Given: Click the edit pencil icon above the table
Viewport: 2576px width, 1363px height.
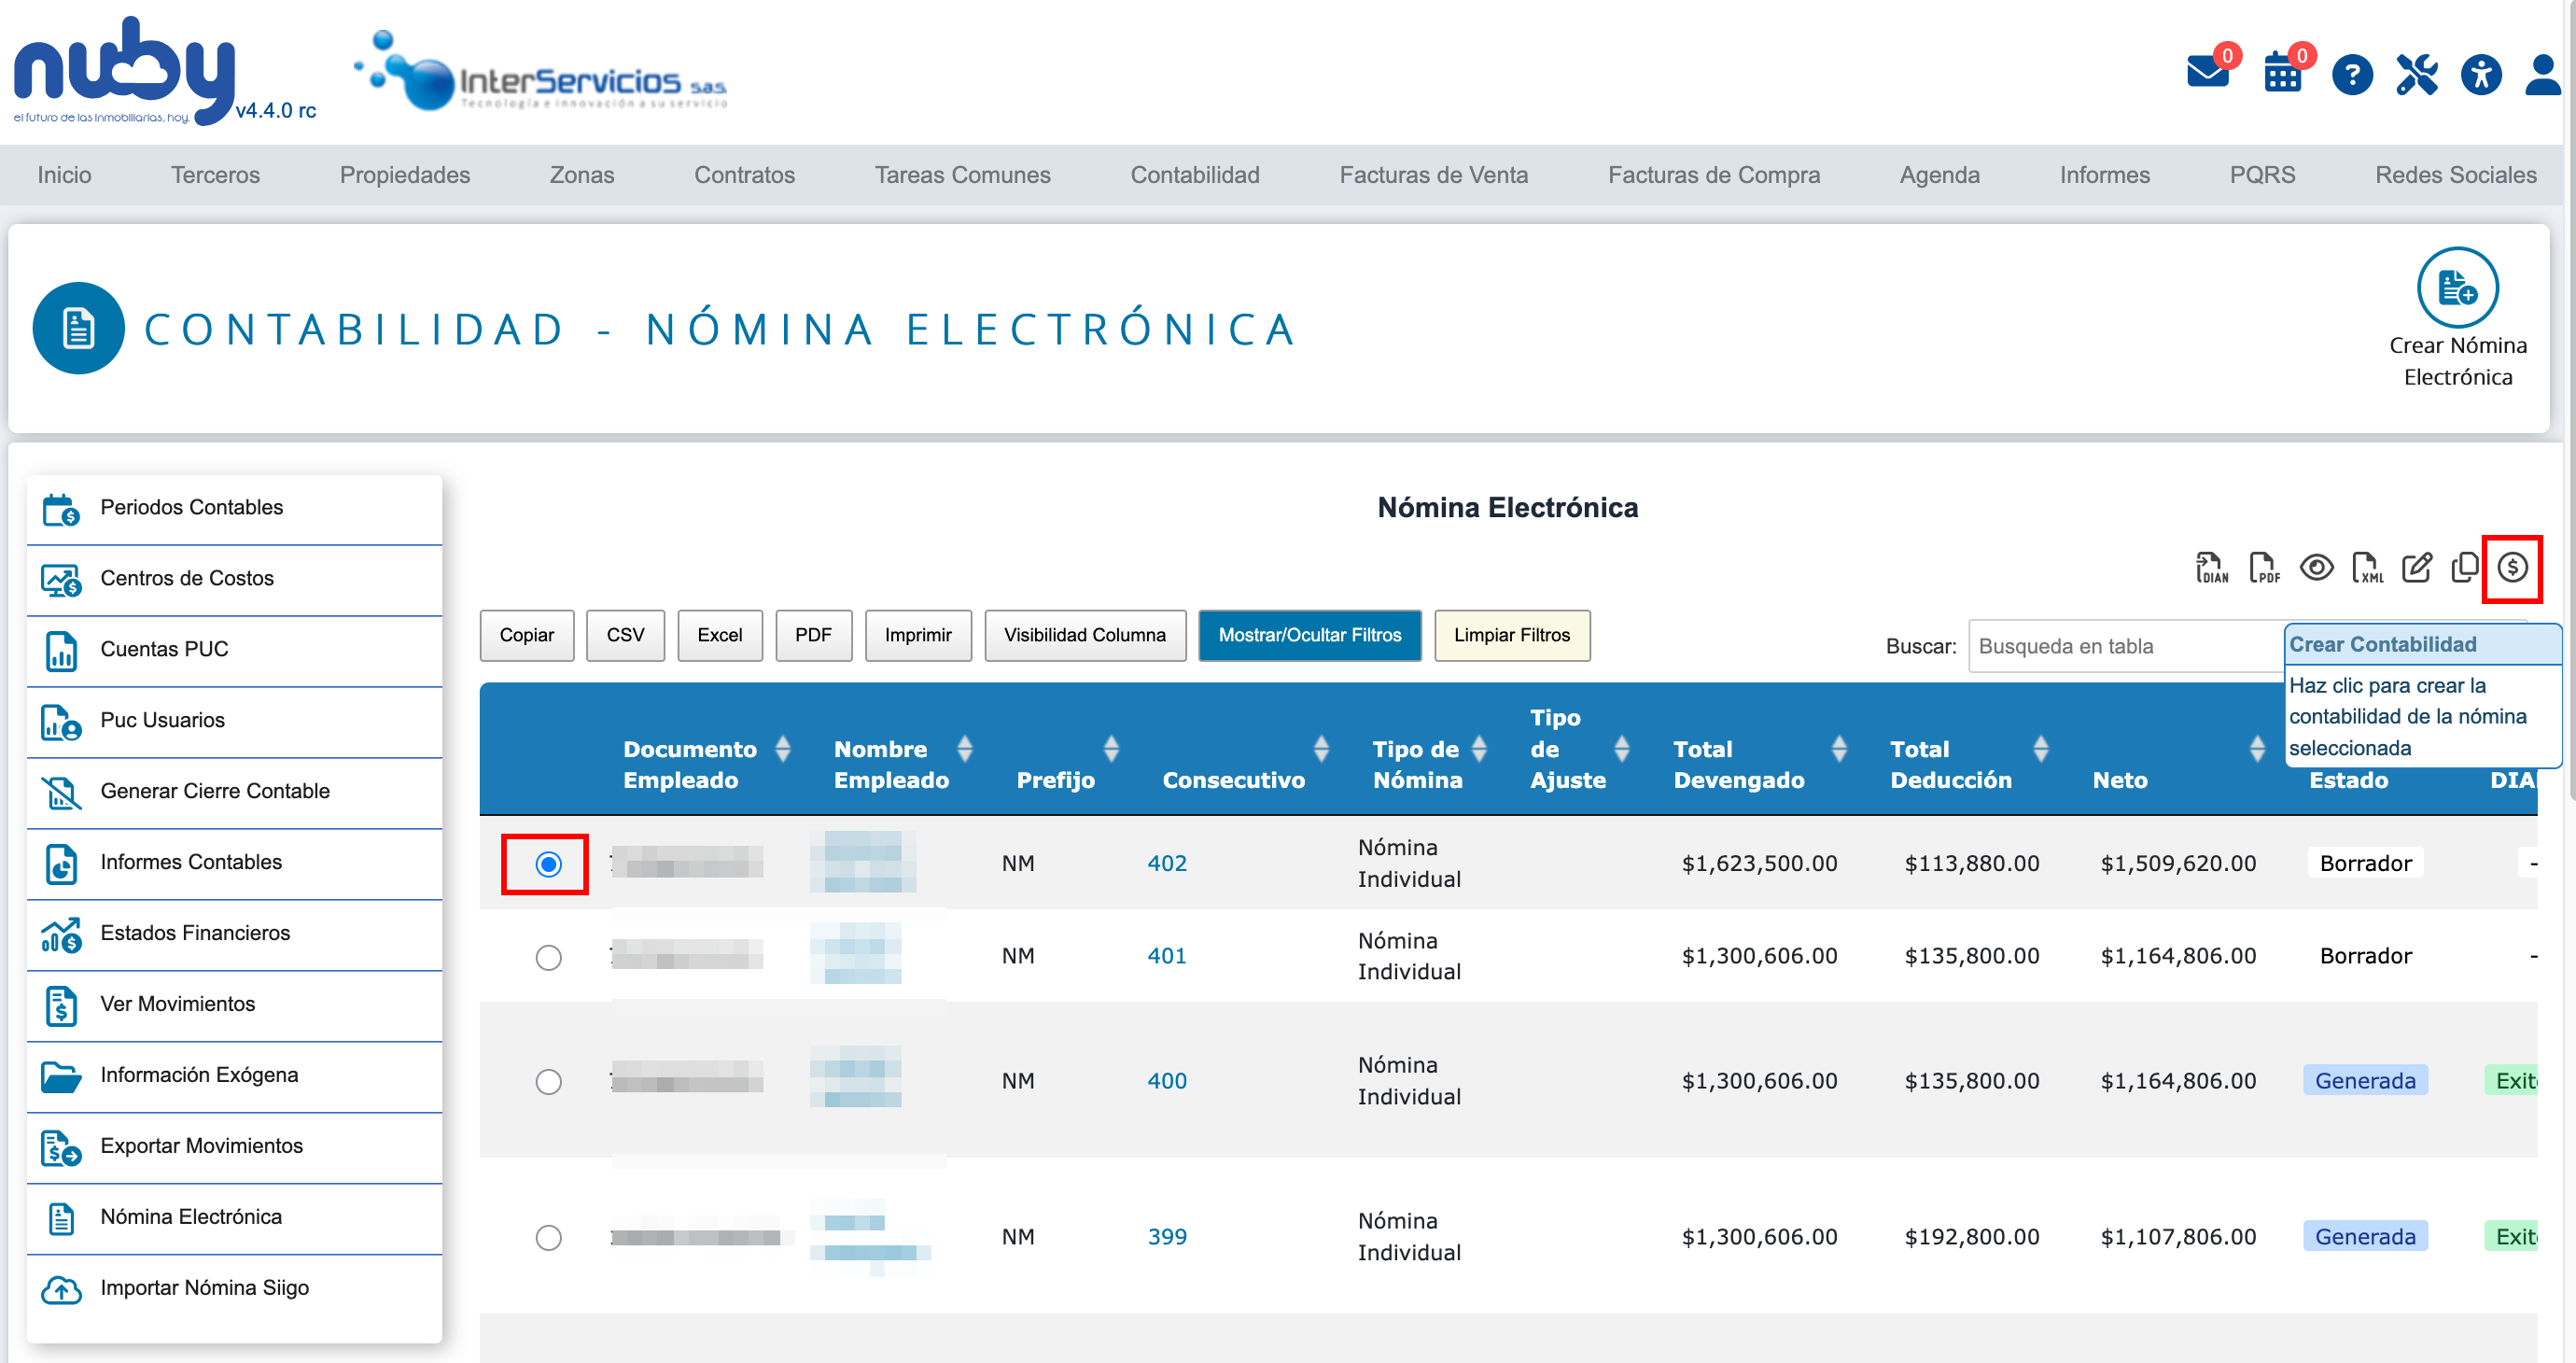Looking at the screenshot, I should pyautogui.click(x=2416, y=568).
